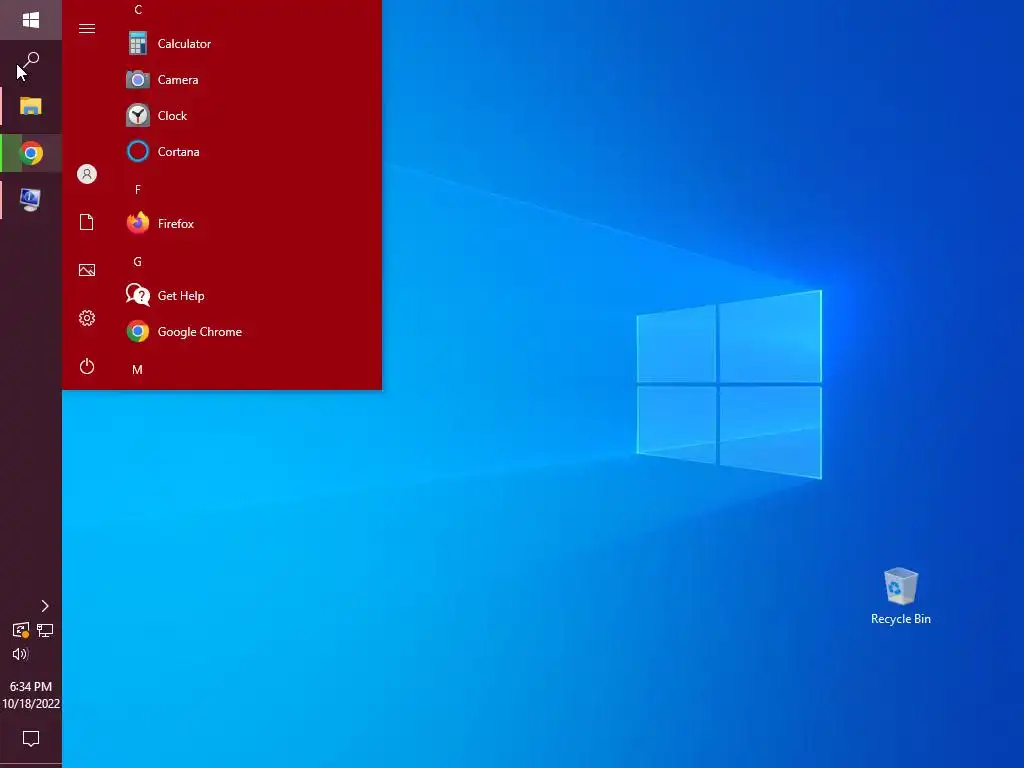The image size is (1024, 768).
Task: Open the Action Center notifications icon
Action: click(31, 739)
